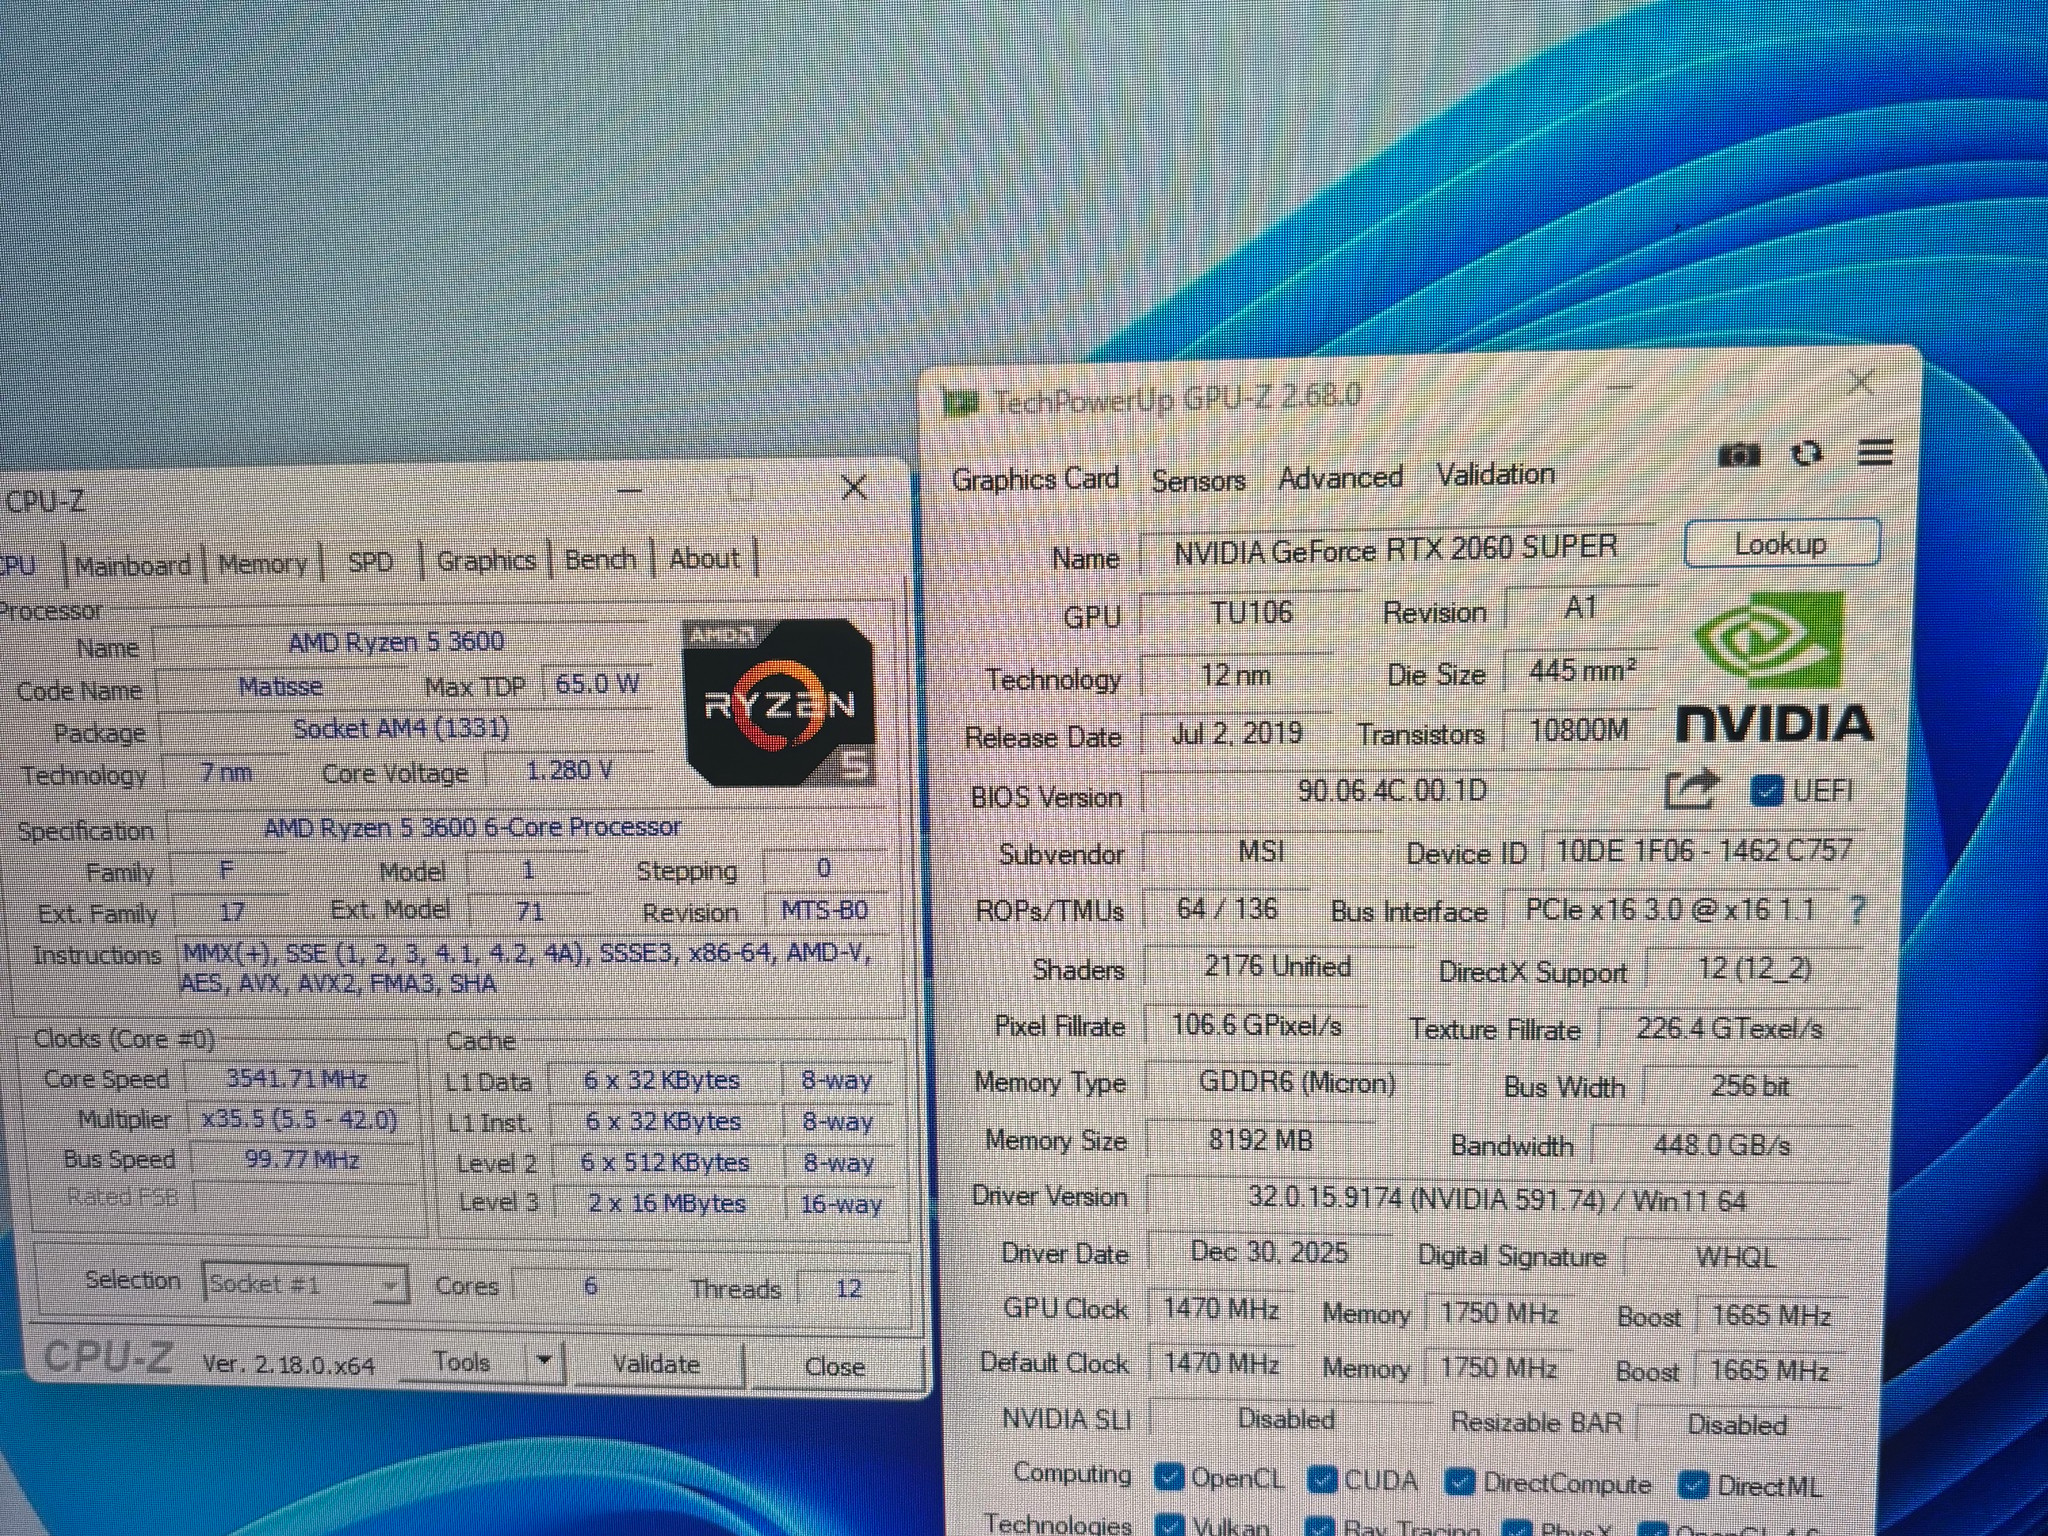The width and height of the screenshot is (2048, 1536).
Task: Click the Resizable BAR value Disabled
Action: [x=1737, y=1425]
